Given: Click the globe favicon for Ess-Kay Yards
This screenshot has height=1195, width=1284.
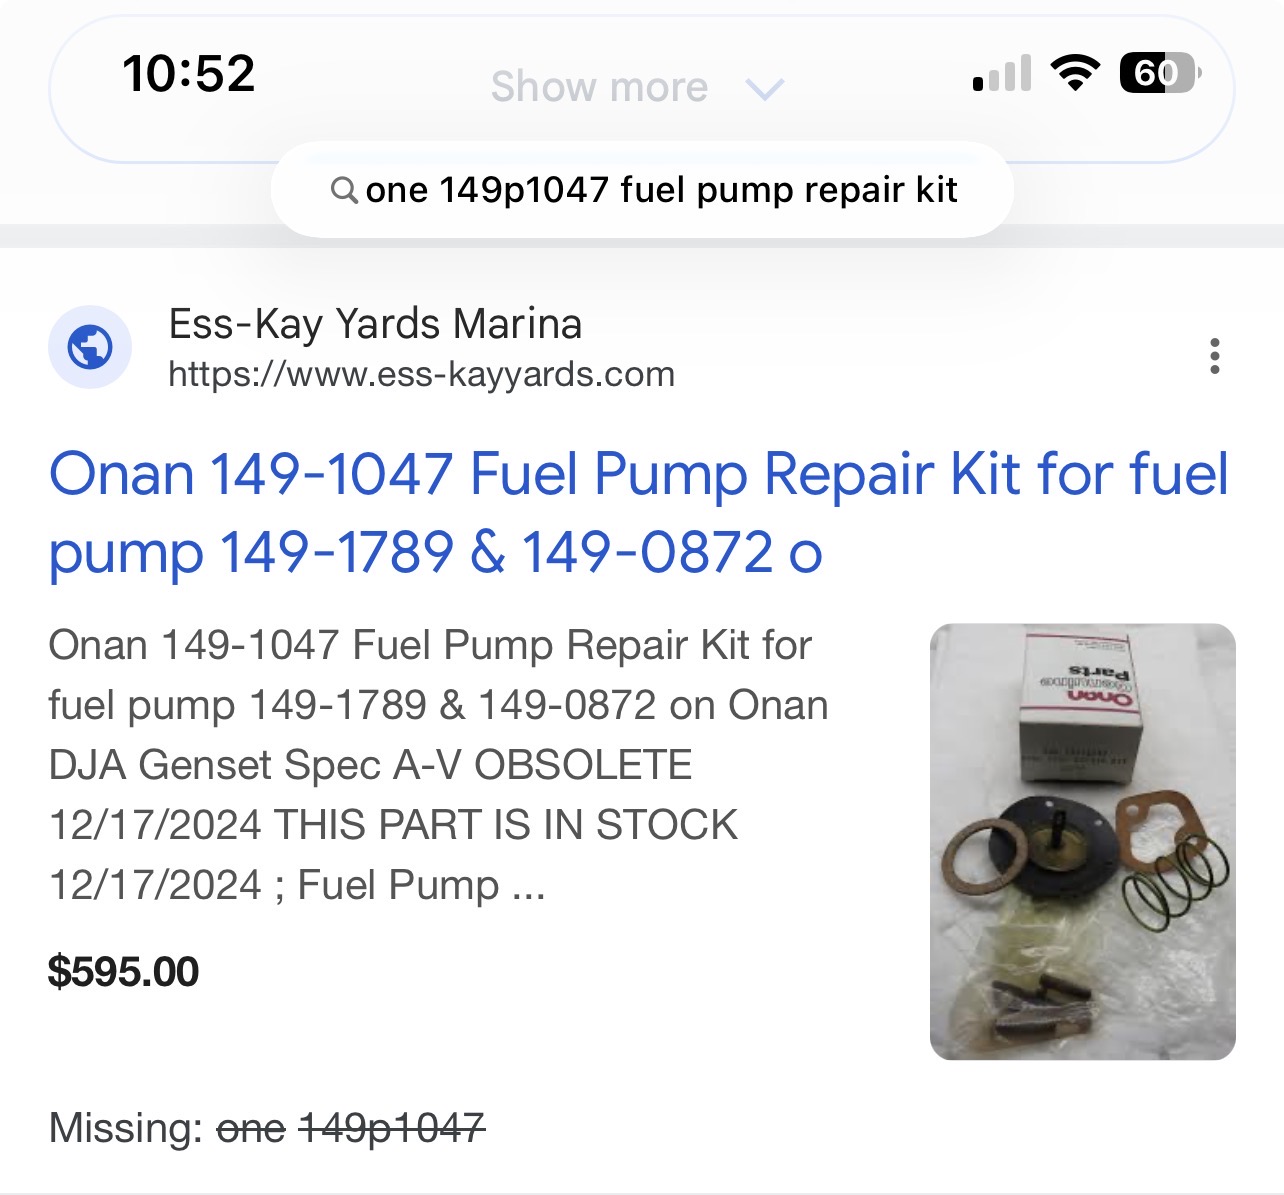Looking at the screenshot, I should pos(90,347).
